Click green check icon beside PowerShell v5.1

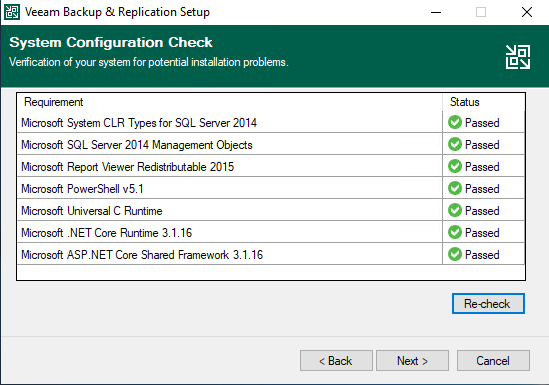[x=455, y=188]
